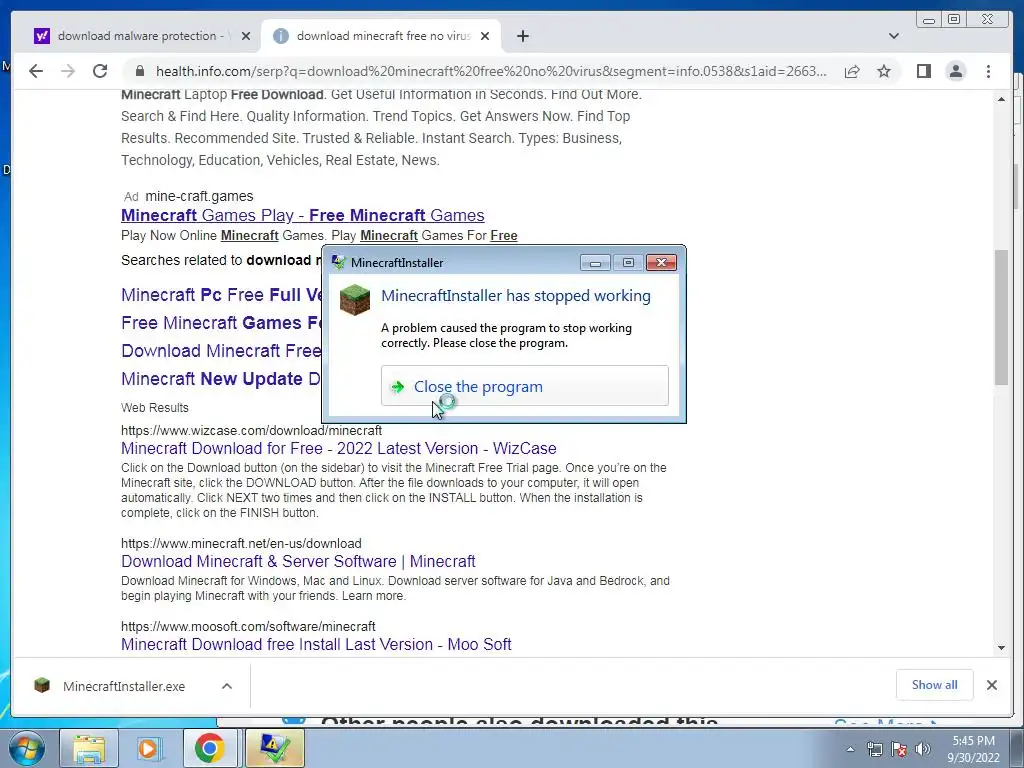Share this page from the address bar

click(x=852, y=71)
